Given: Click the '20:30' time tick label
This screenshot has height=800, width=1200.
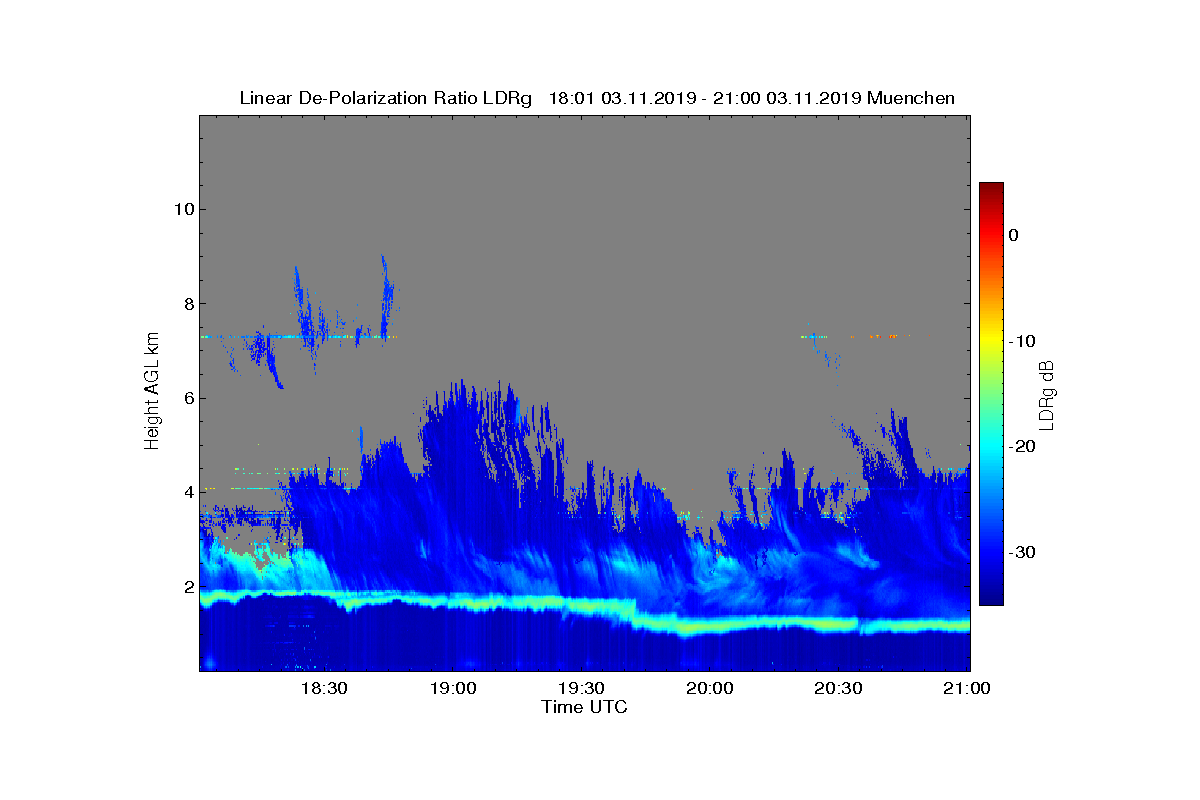Looking at the screenshot, I should pyautogui.click(x=839, y=689).
